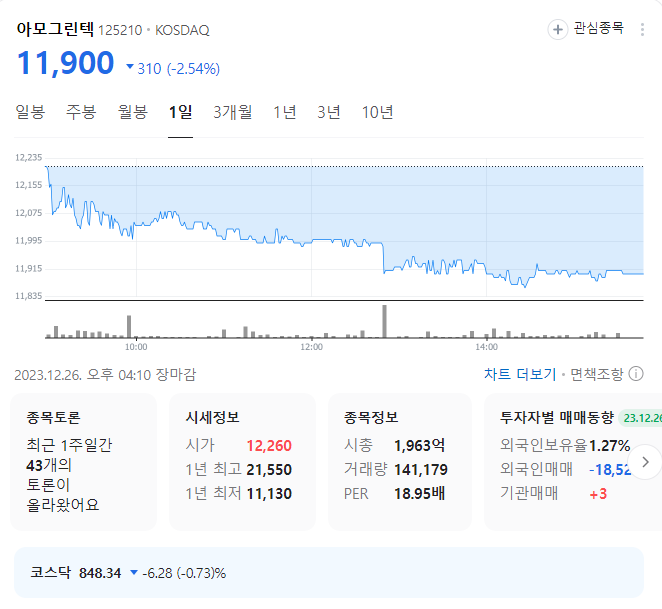Open 차트 더보기 link

coord(520,374)
